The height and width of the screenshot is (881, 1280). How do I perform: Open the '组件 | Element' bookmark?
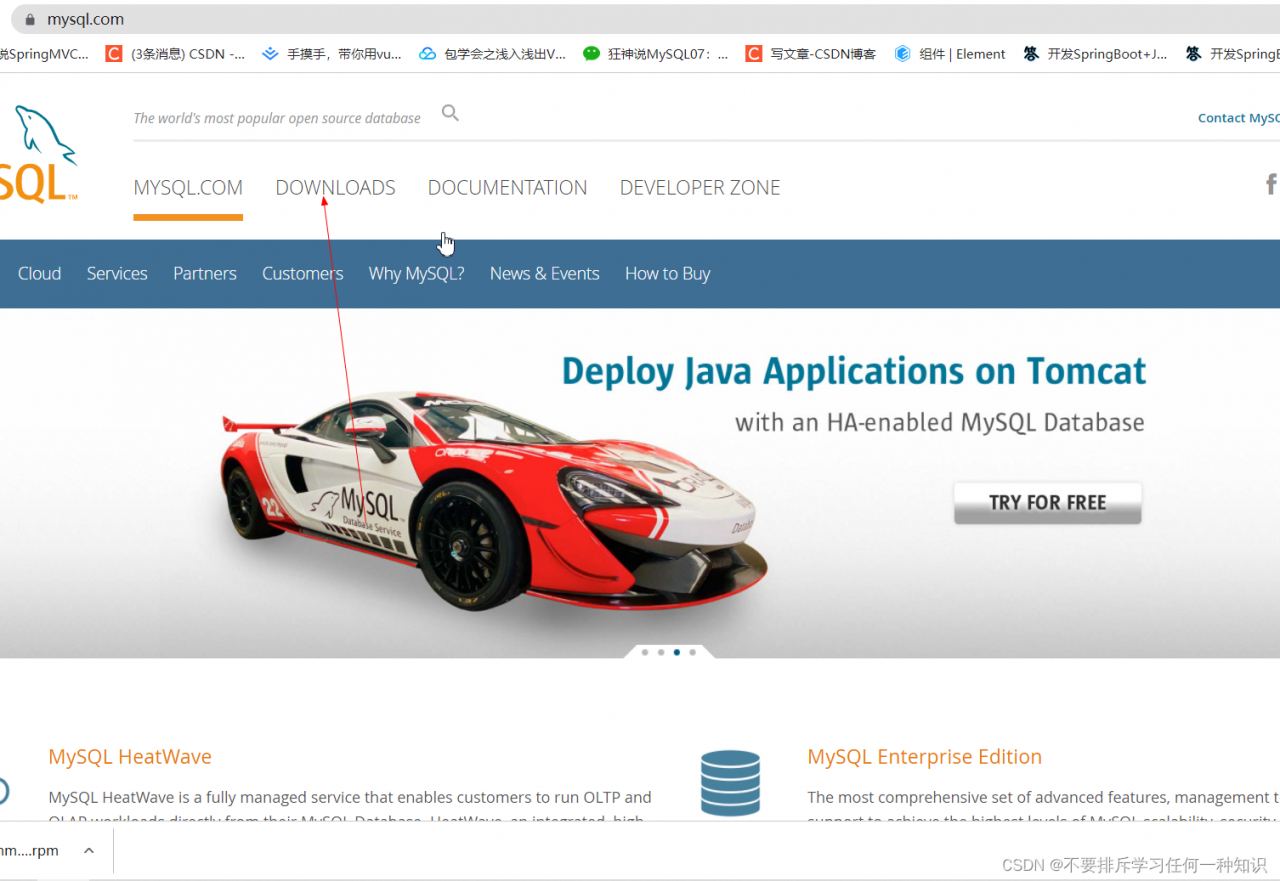[x=950, y=54]
